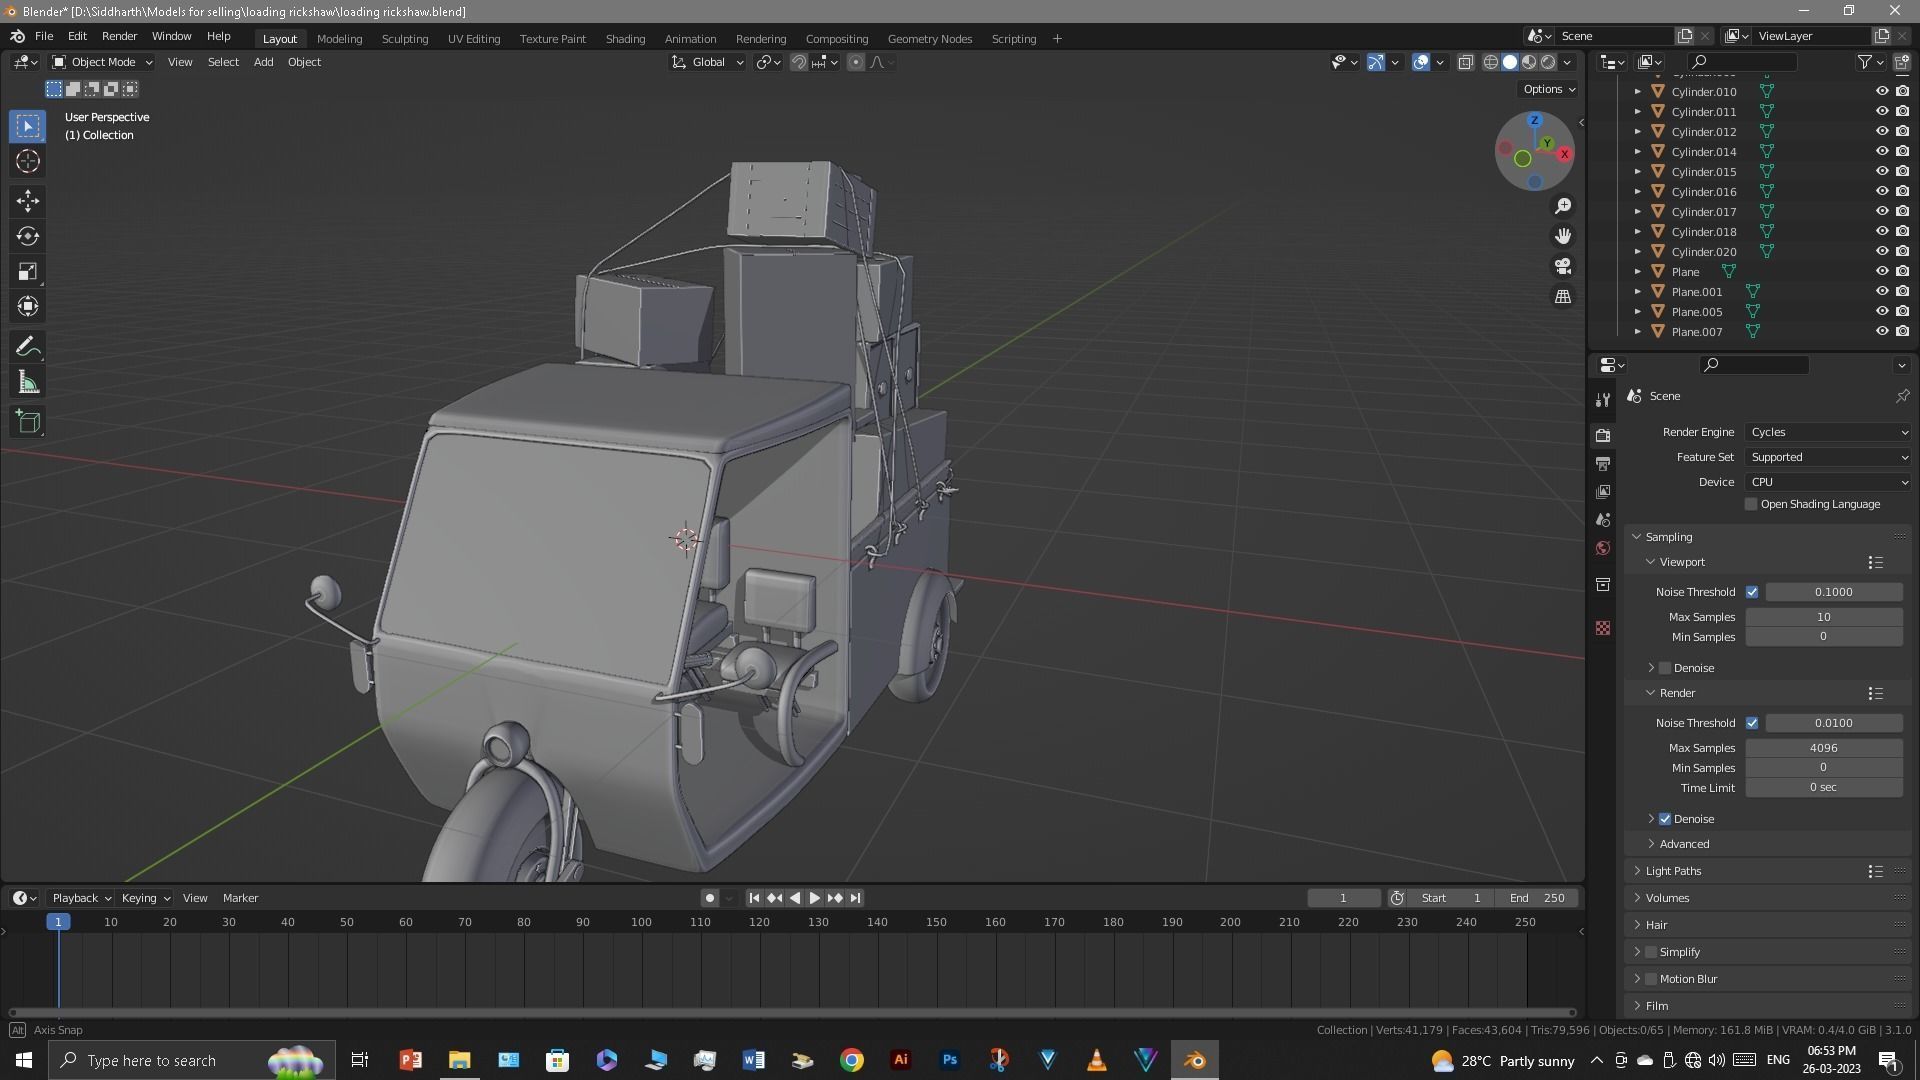This screenshot has width=1920, height=1080.
Task: Open the Global transform orientation dropdown
Action: click(x=708, y=62)
